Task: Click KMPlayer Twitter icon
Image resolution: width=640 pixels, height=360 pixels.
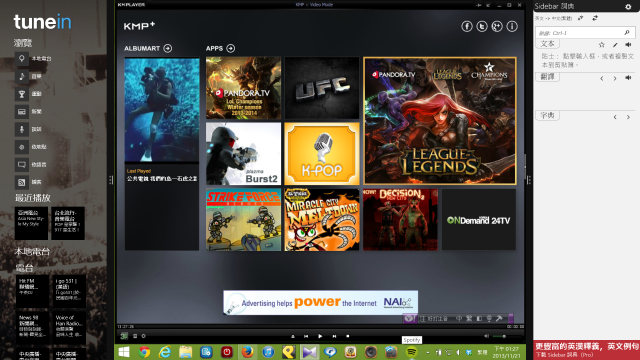Action: pos(482,27)
